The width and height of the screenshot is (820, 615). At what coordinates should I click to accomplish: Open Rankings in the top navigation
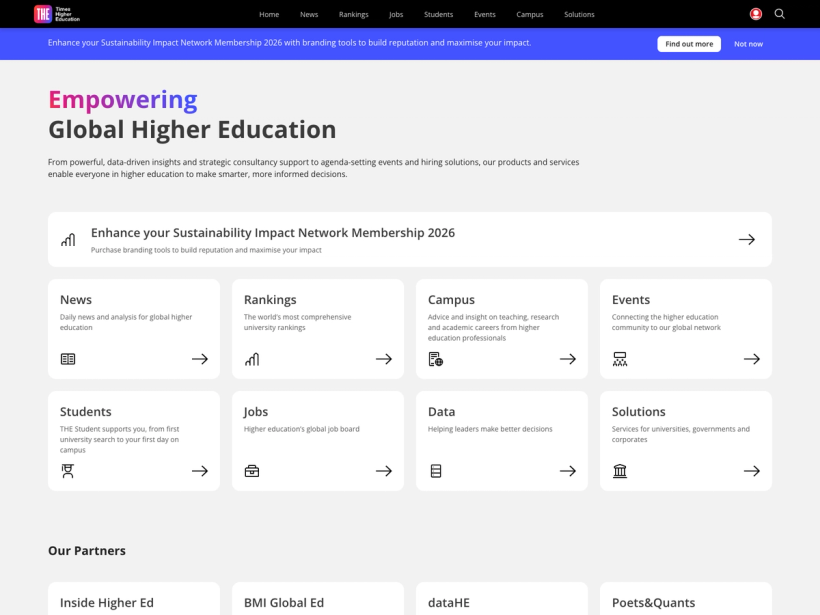[x=354, y=15]
